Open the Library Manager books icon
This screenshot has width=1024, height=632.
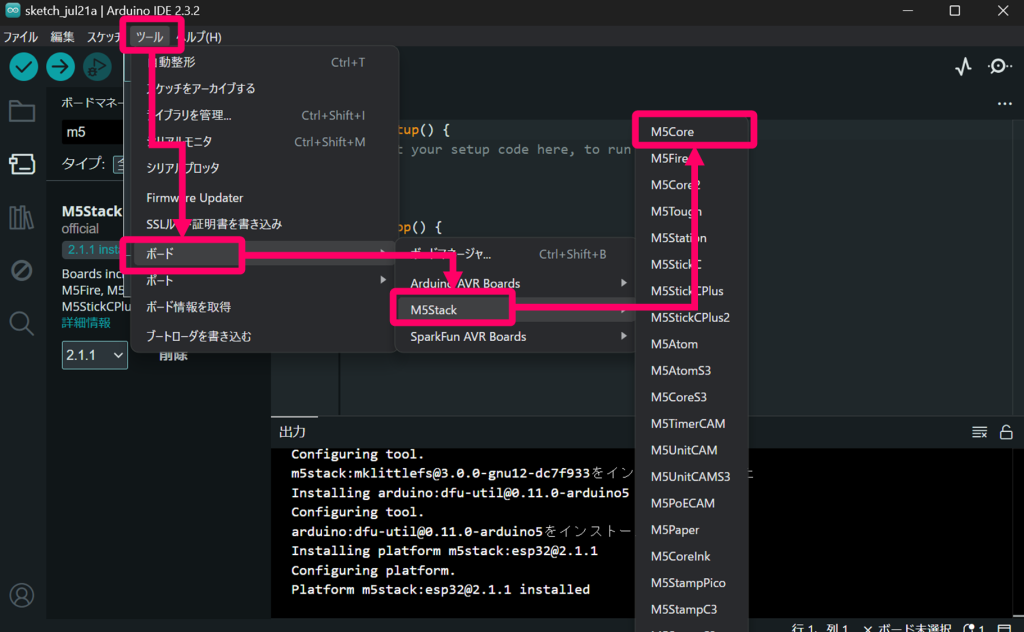pyautogui.click(x=22, y=217)
